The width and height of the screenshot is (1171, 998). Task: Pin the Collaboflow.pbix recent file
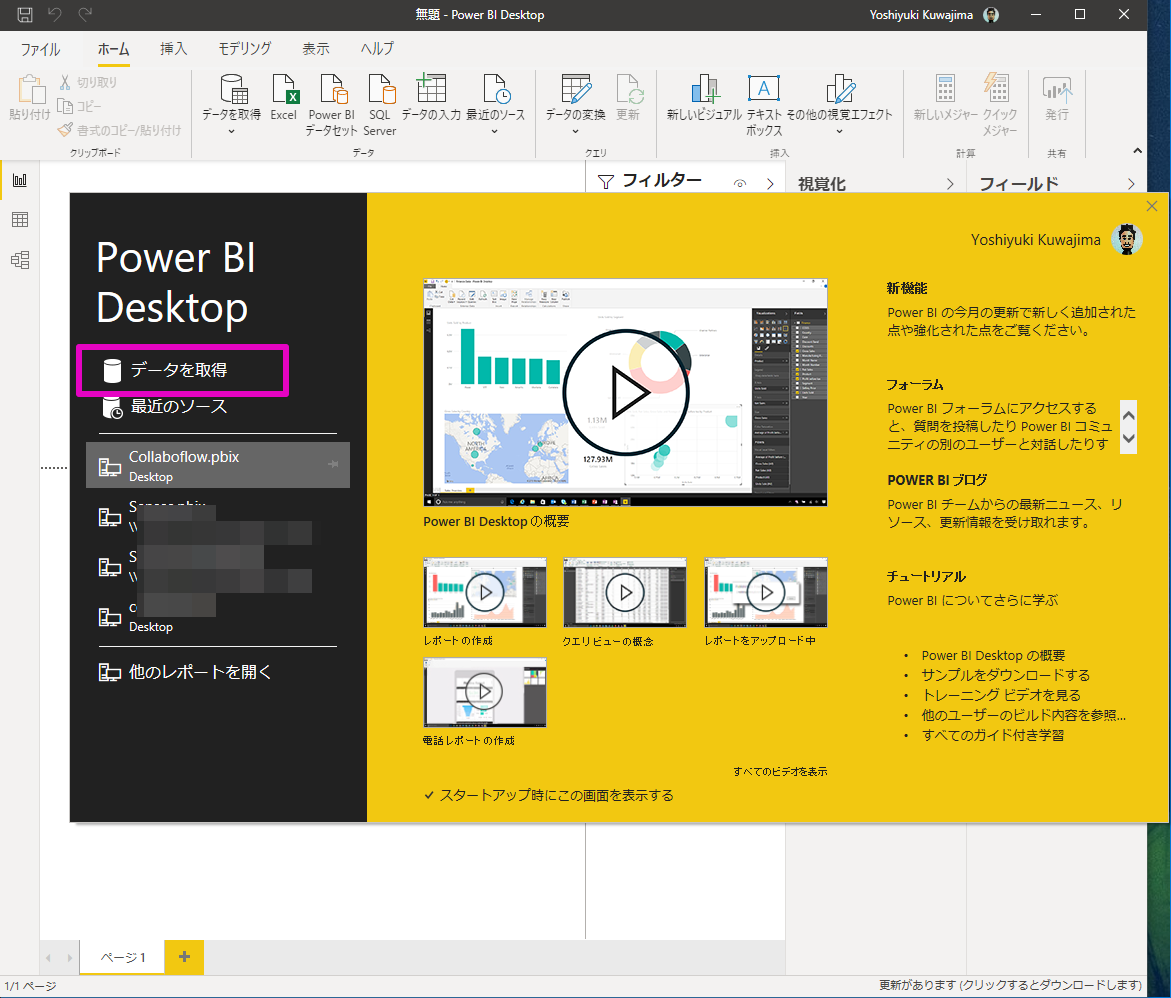tap(332, 464)
